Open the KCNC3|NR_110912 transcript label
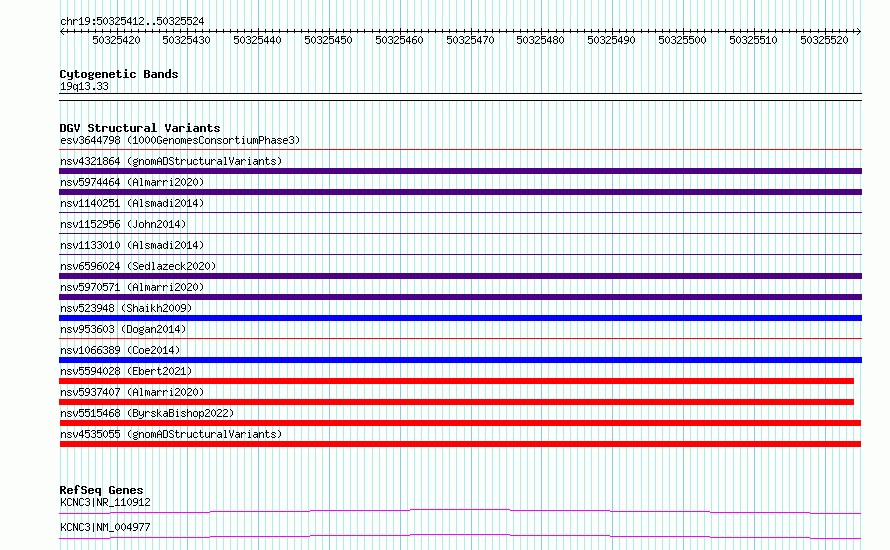The width and height of the screenshot is (890, 550). click(x=105, y=502)
